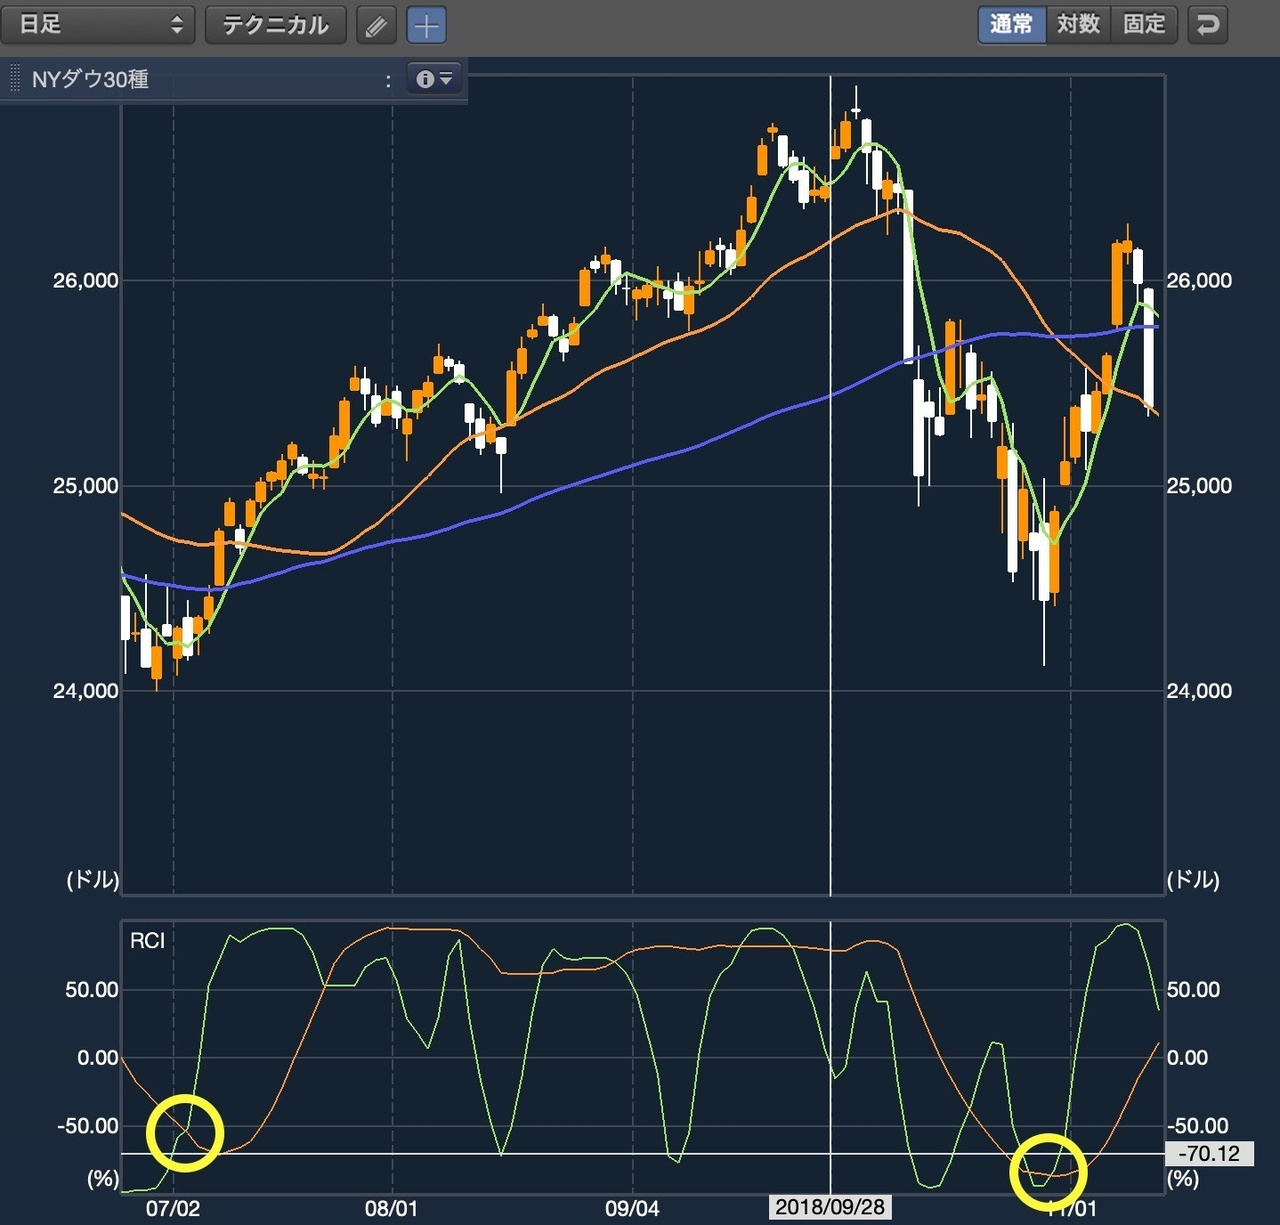Click the right 26,000 price axis label
The height and width of the screenshot is (1225, 1280).
pyautogui.click(x=1199, y=281)
